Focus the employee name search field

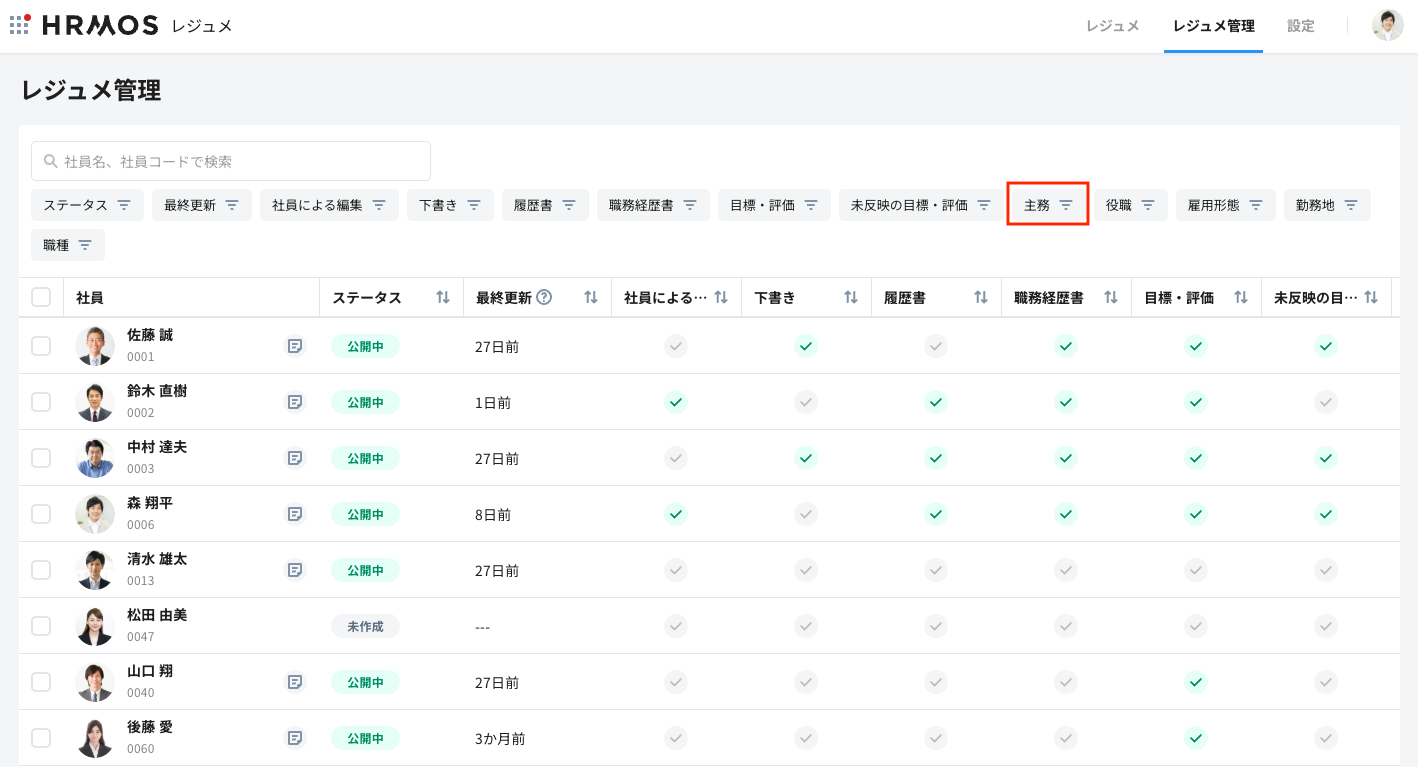(x=231, y=161)
